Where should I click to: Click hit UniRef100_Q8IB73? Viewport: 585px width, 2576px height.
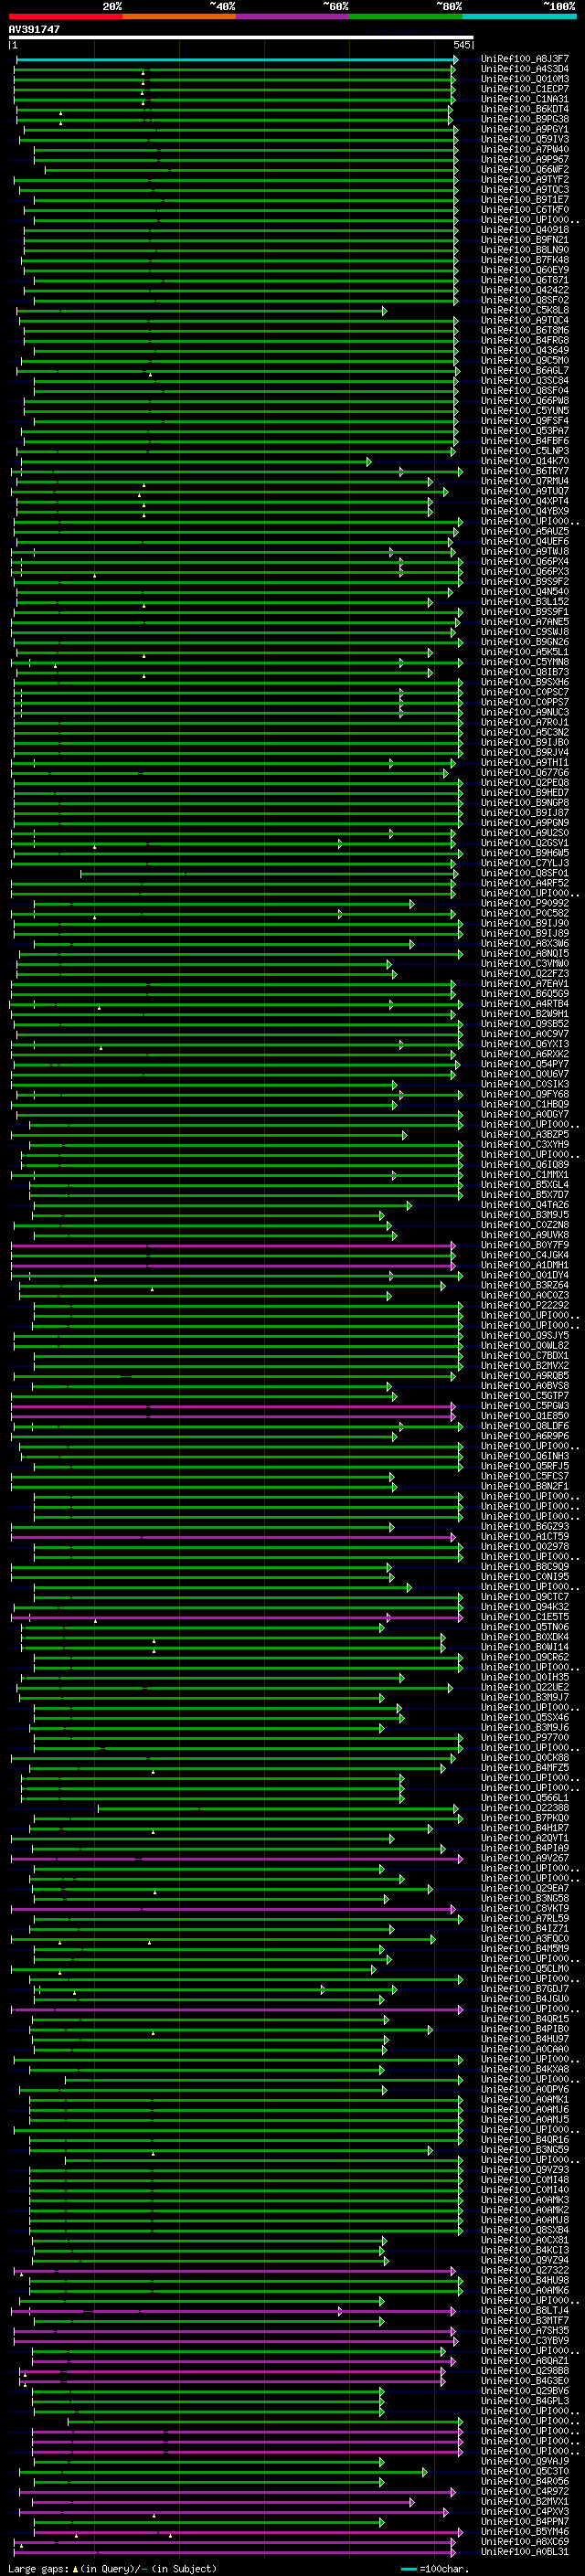click(524, 672)
